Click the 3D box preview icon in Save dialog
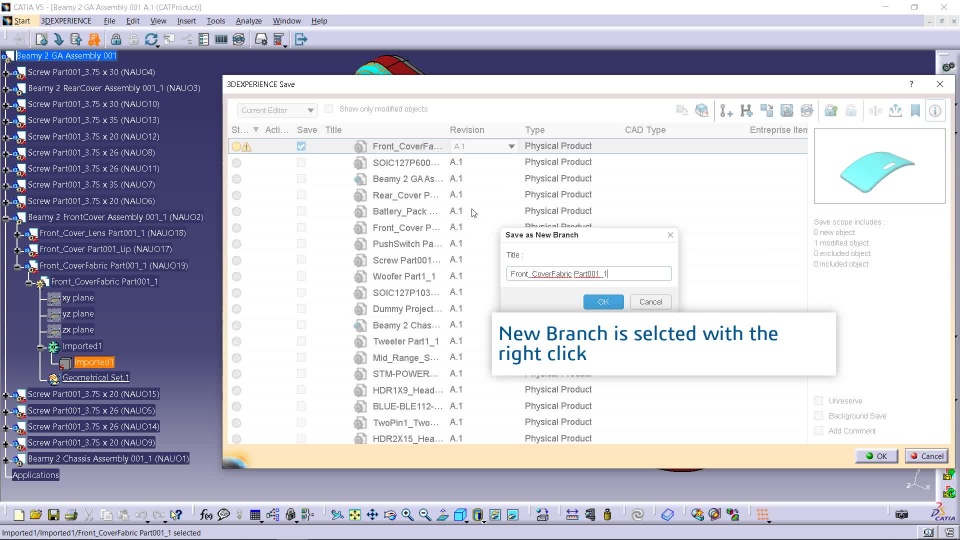The image size is (960, 540). point(702,111)
